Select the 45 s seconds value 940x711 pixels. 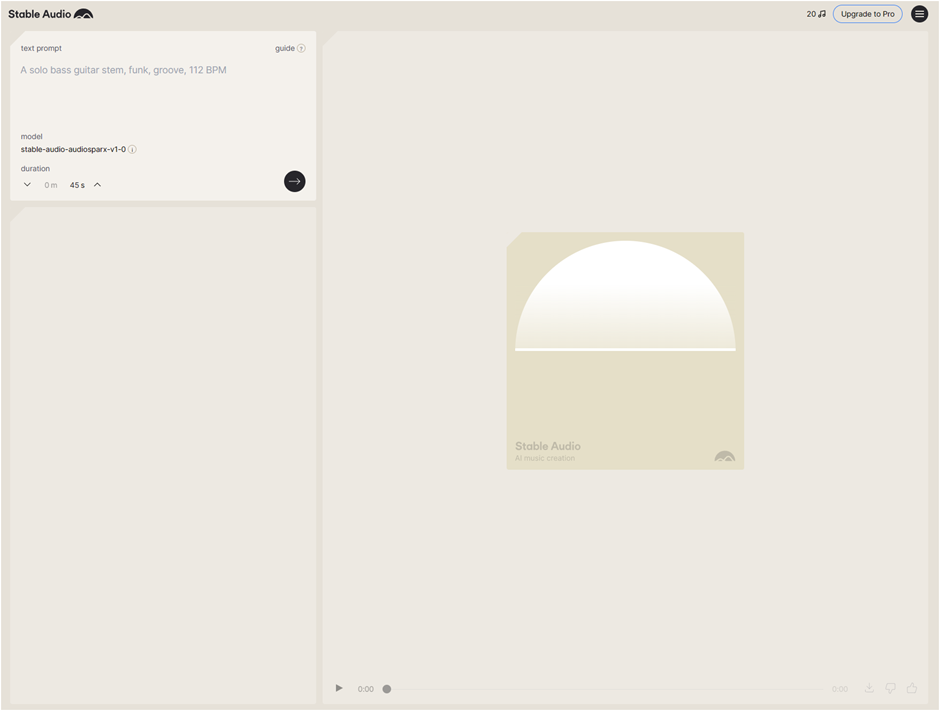point(77,185)
